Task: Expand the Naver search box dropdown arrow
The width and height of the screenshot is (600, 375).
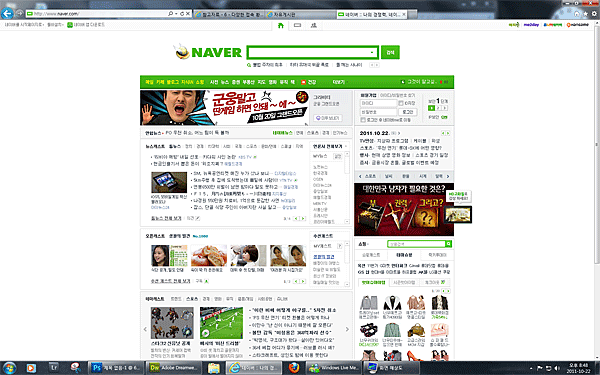Action: (372, 52)
